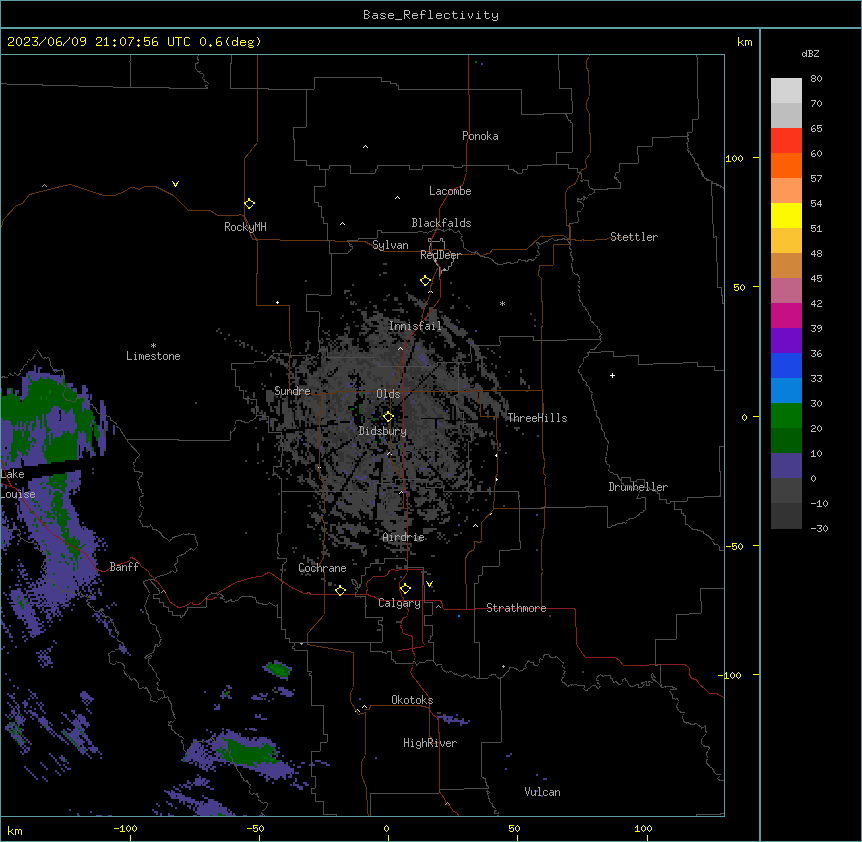Click the 2023/06/09 21:07:56 UTC timestamp
The width and height of the screenshot is (862, 842).
[x=99, y=42]
